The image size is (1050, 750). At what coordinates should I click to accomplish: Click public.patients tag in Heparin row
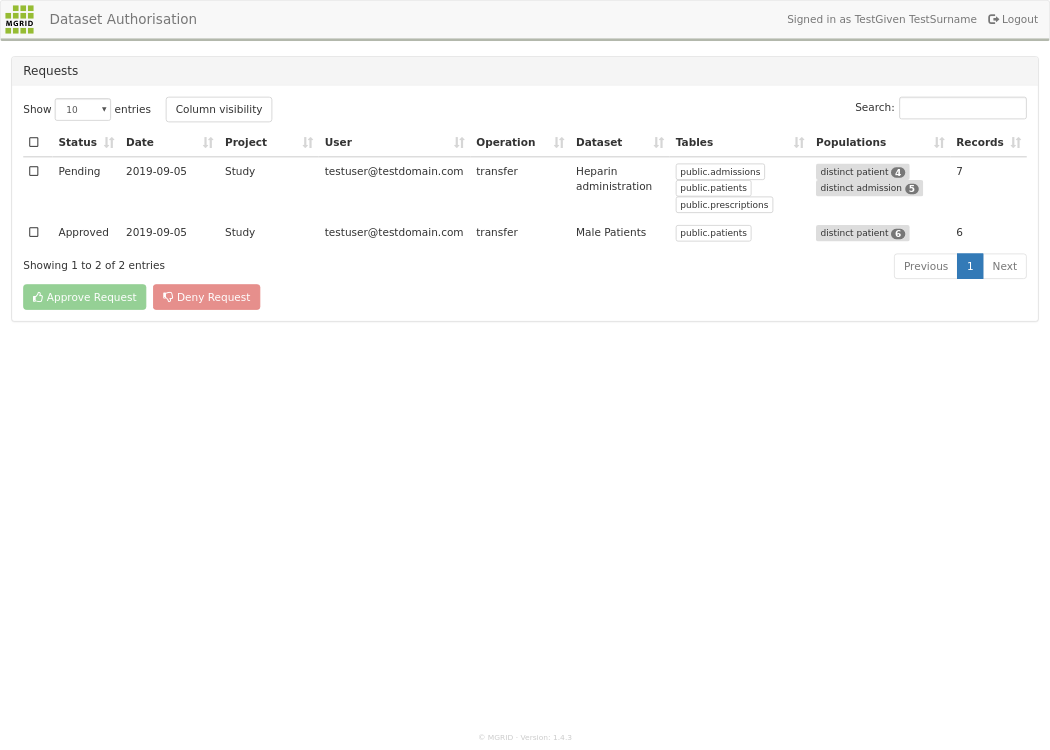point(713,188)
